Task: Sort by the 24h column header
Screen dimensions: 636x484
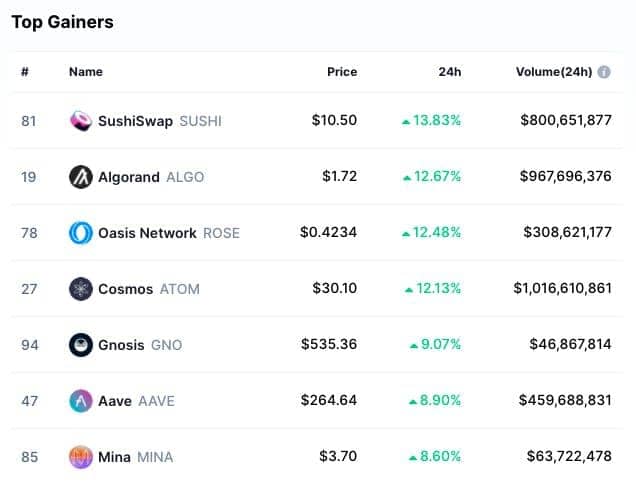Action: pos(449,72)
